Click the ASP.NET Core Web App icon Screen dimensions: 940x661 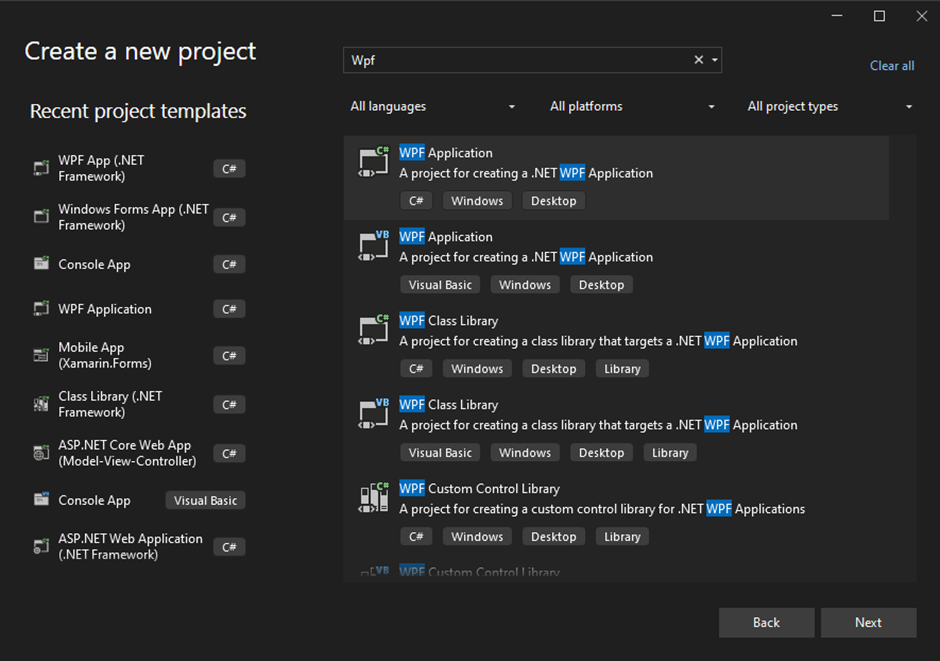[x=41, y=453]
